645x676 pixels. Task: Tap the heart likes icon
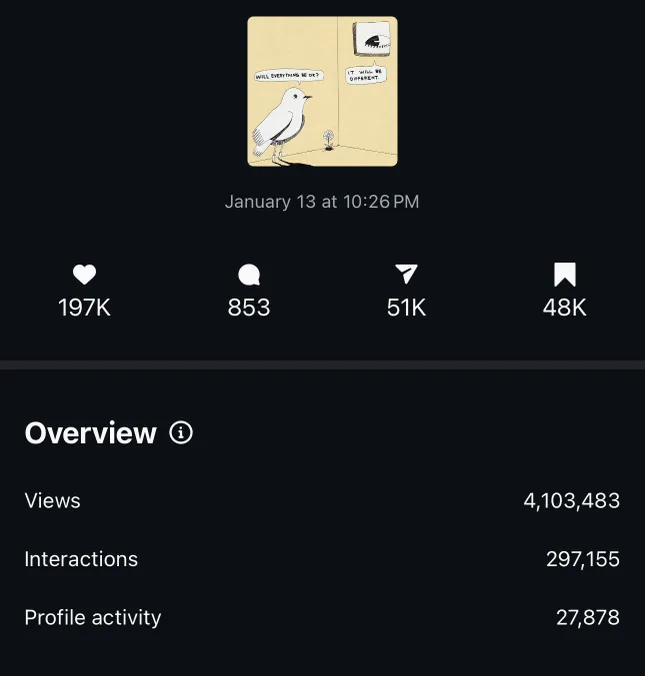coord(85,274)
